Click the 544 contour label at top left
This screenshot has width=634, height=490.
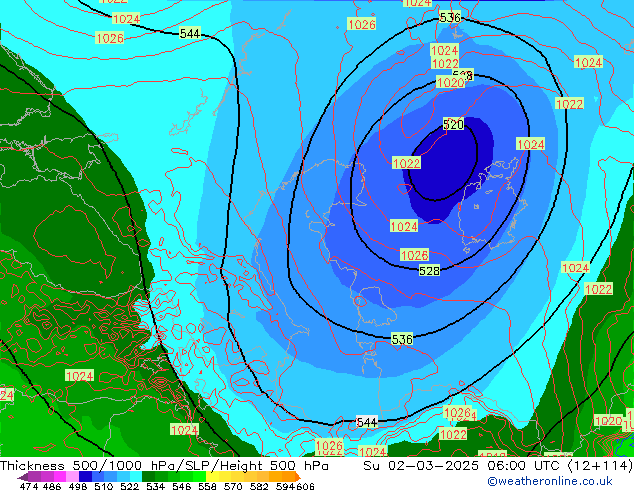coord(190,34)
